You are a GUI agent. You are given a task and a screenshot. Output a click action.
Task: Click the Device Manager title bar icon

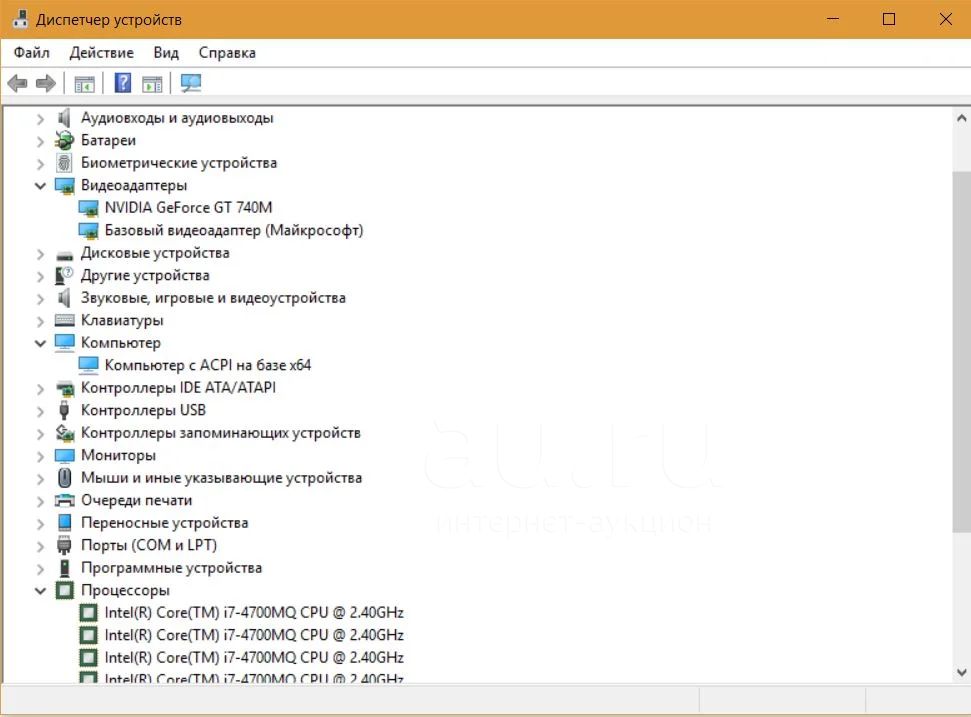[x=20, y=19]
